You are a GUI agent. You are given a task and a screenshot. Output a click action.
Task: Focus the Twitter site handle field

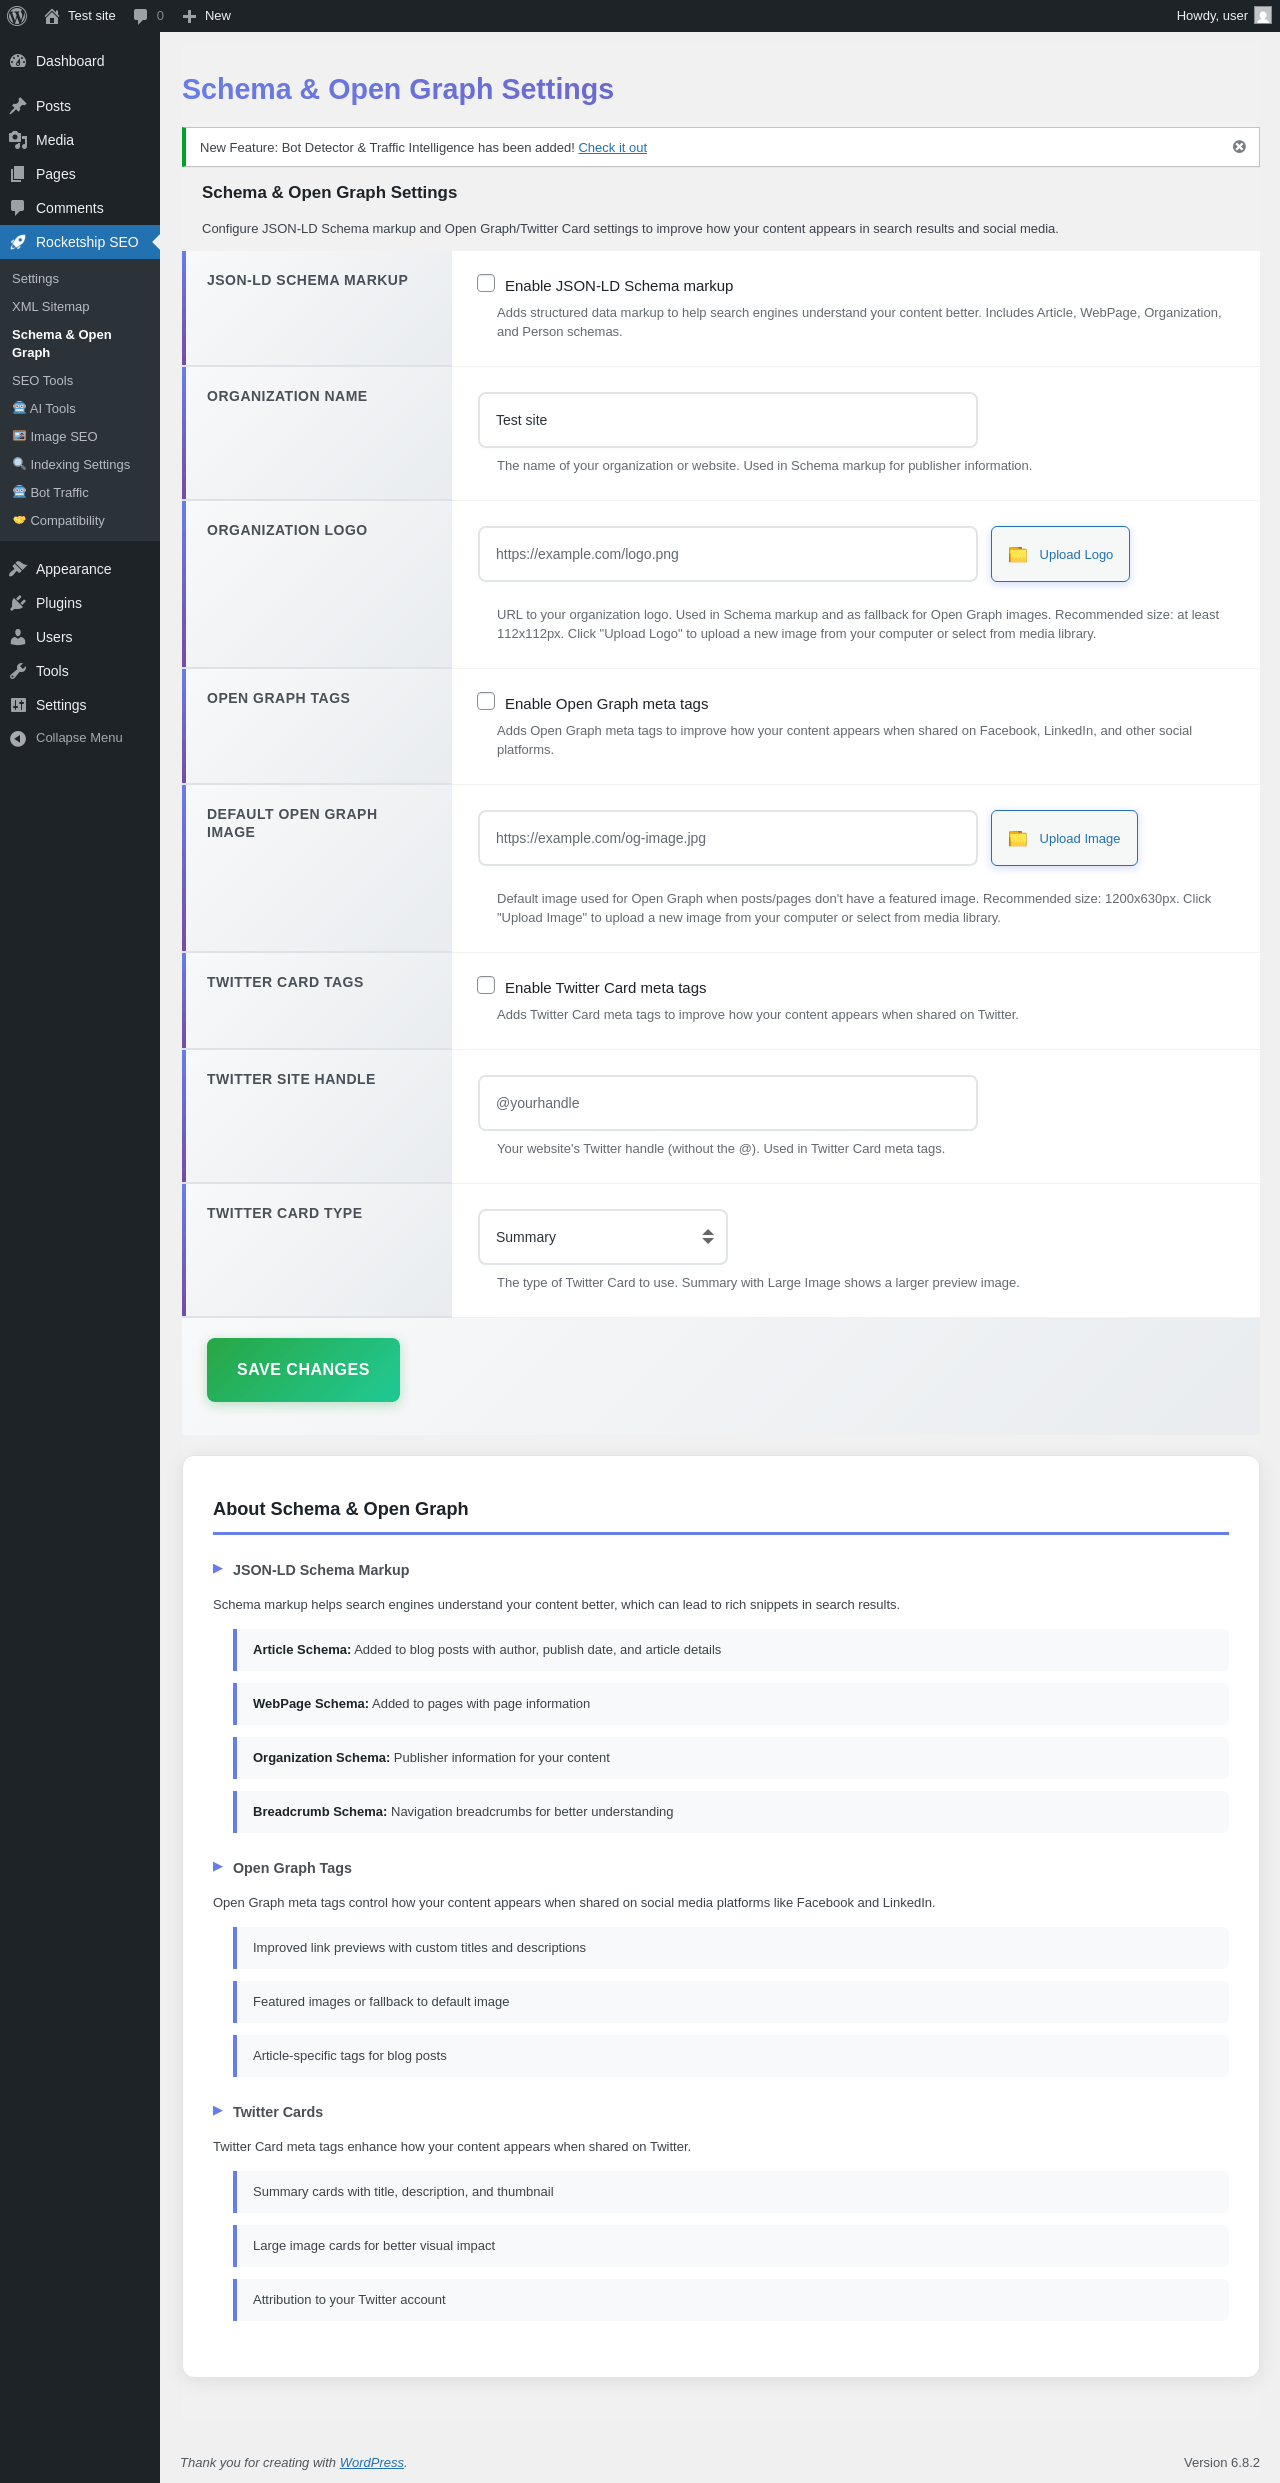[728, 1103]
